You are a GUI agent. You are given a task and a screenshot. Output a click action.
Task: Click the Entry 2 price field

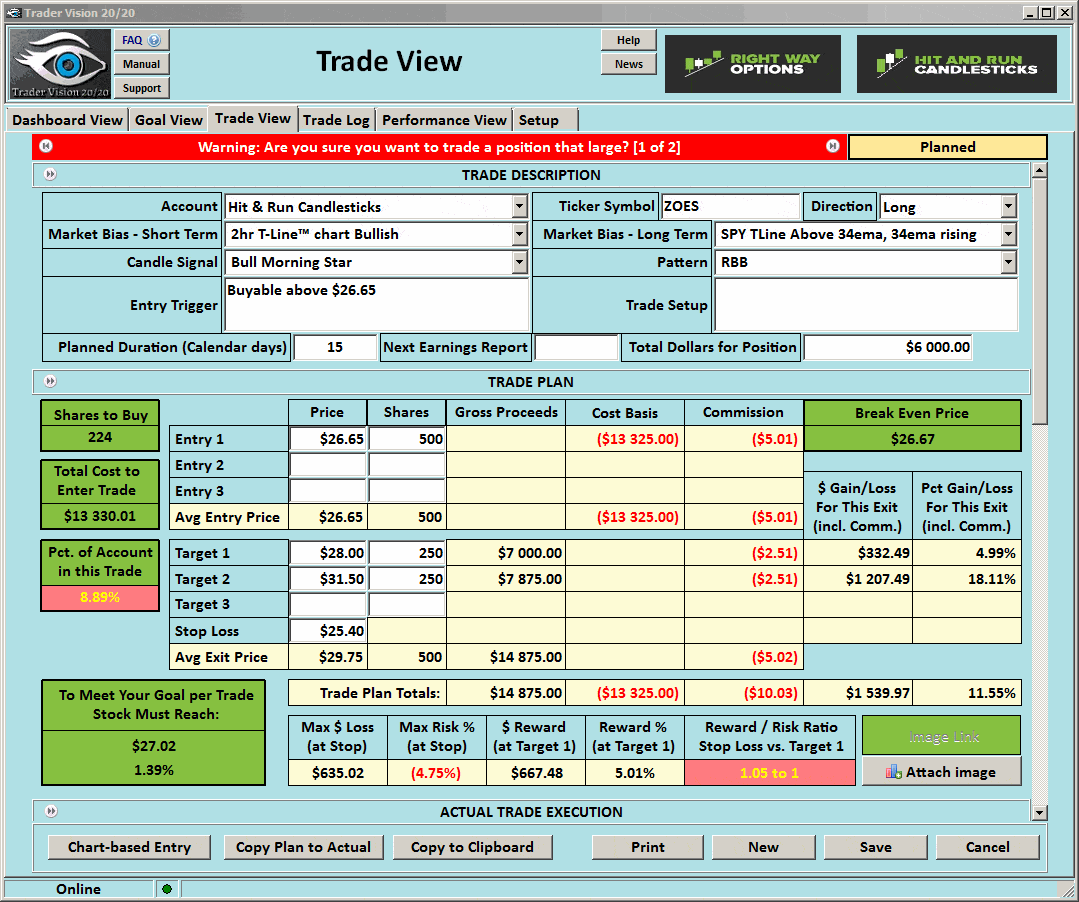pos(328,465)
